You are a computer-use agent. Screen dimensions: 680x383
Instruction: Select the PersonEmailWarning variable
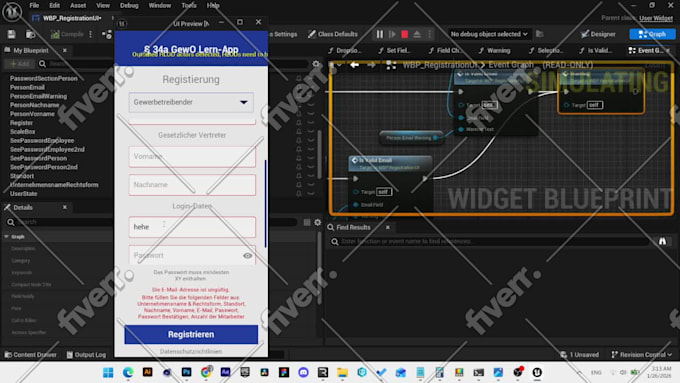coord(39,96)
